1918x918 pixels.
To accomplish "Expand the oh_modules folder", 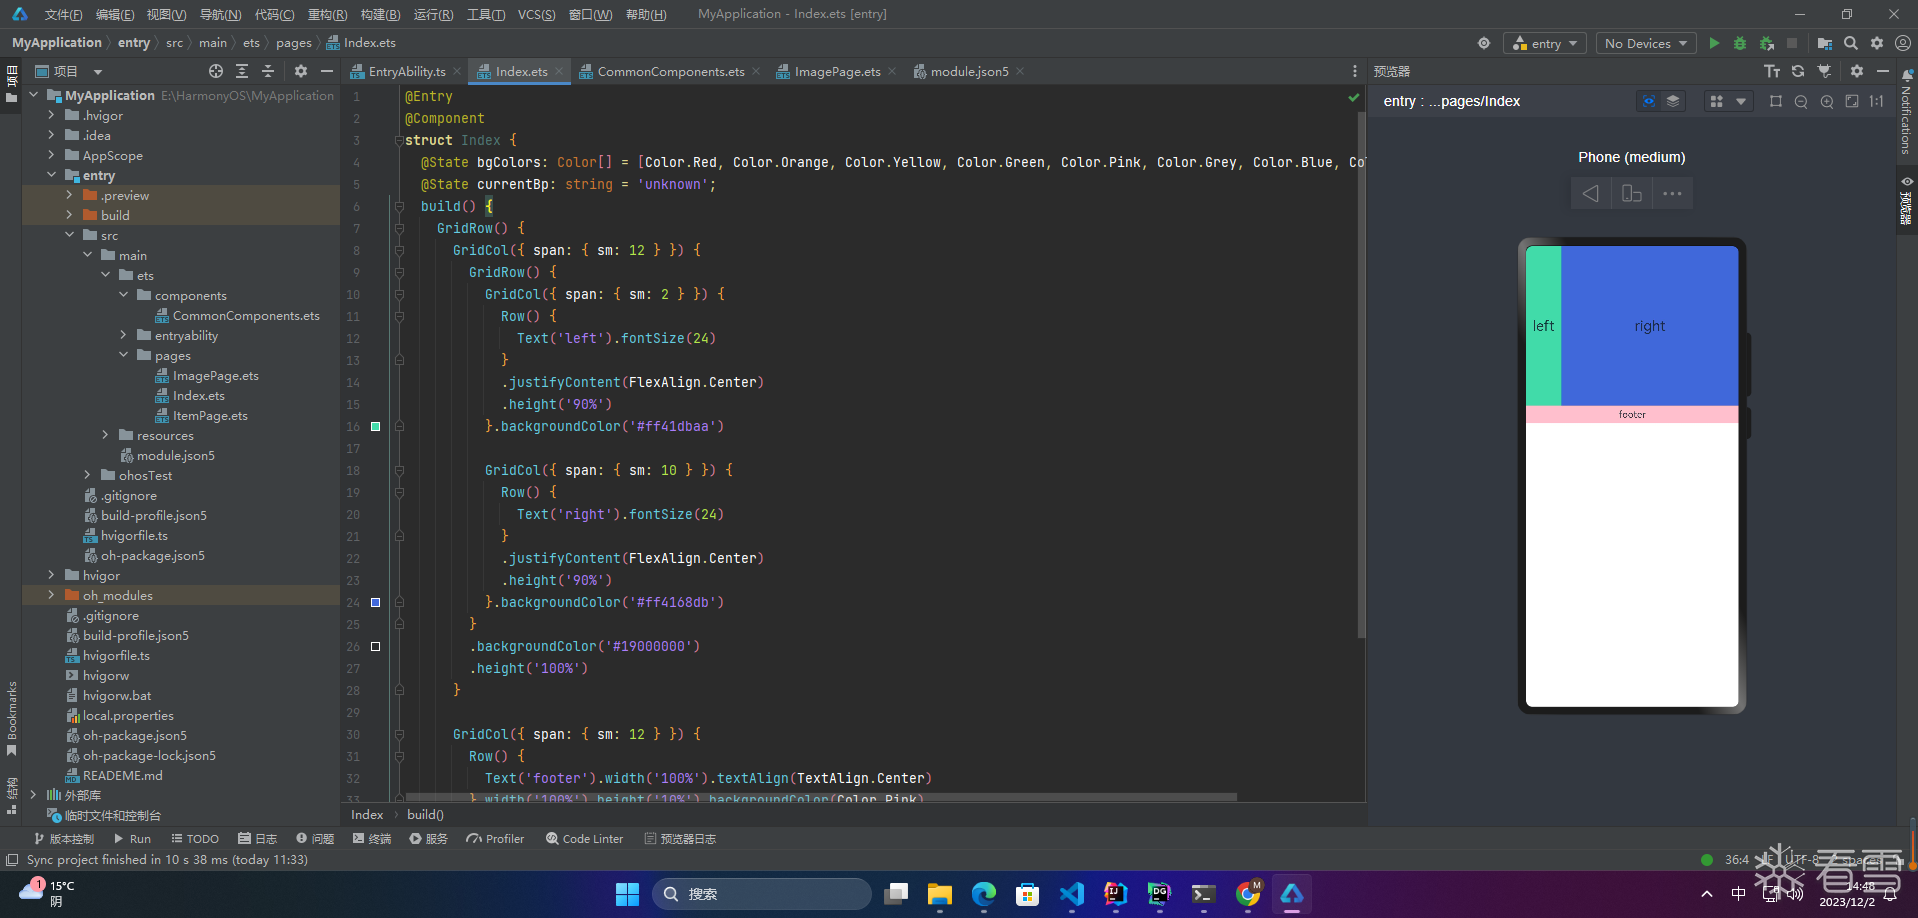I will click(52, 595).
